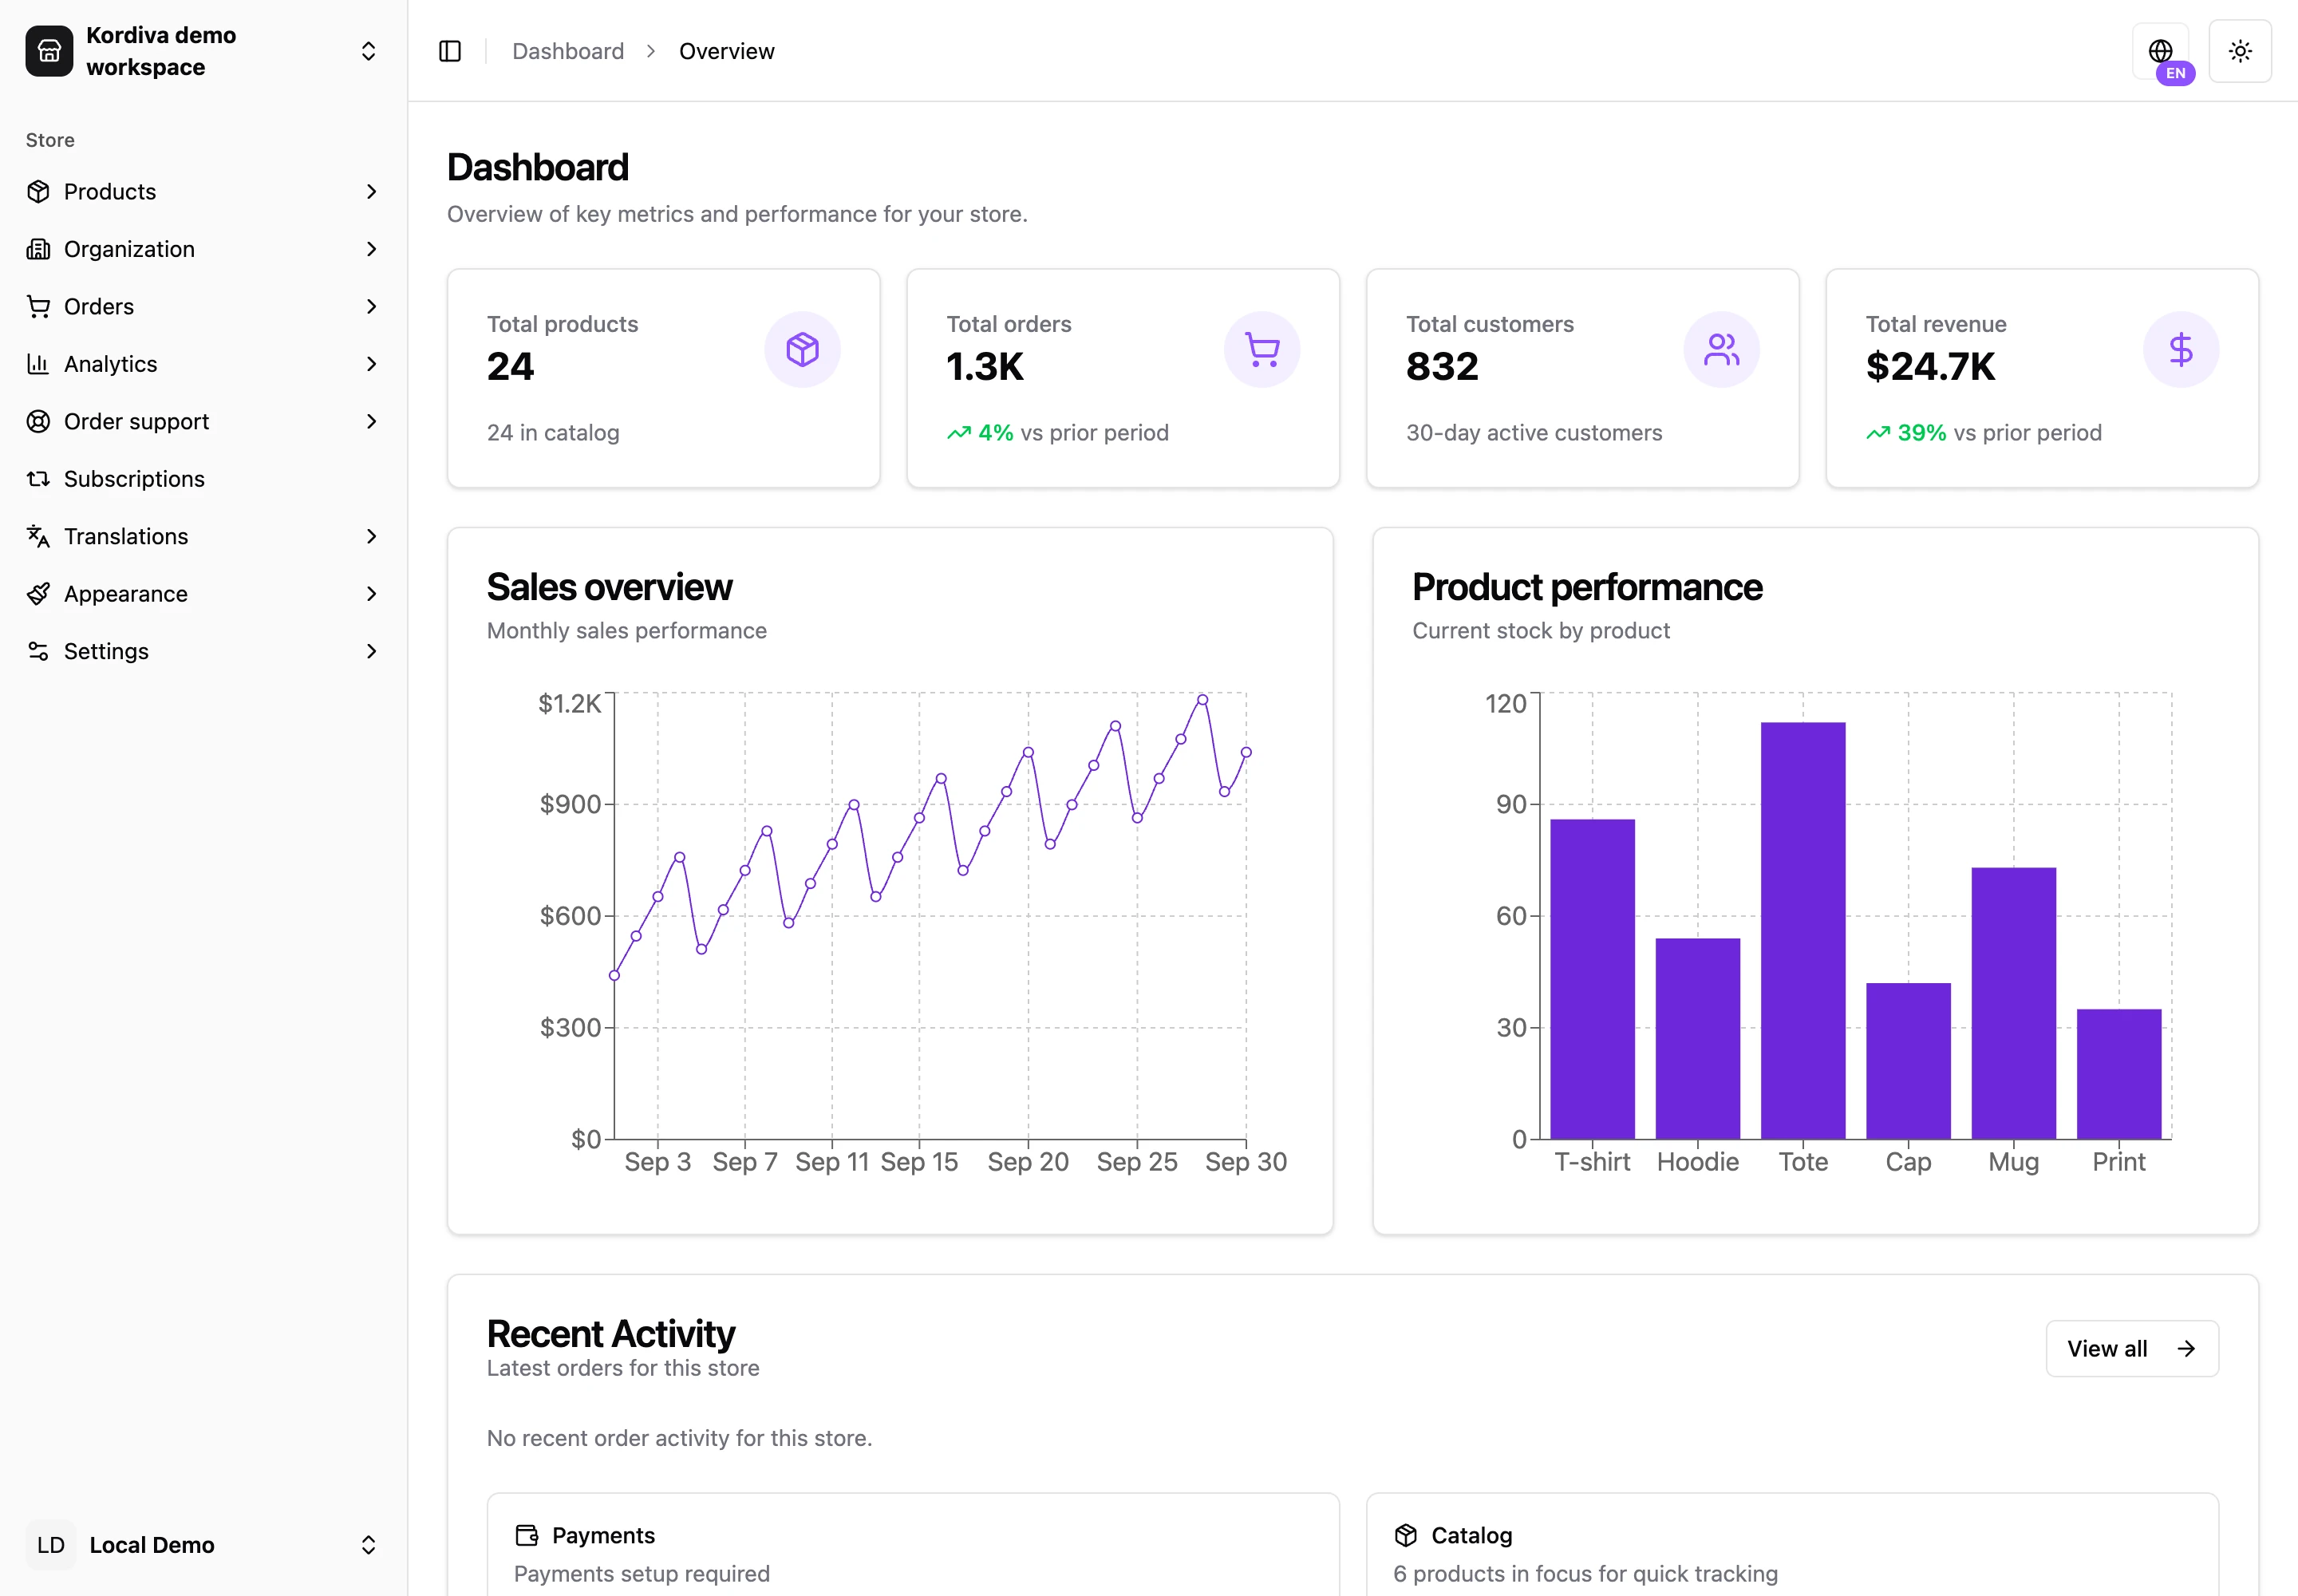Click the orders 4% trend arrow icon
Image resolution: width=2298 pixels, height=1596 pixels.
[959, 433]
